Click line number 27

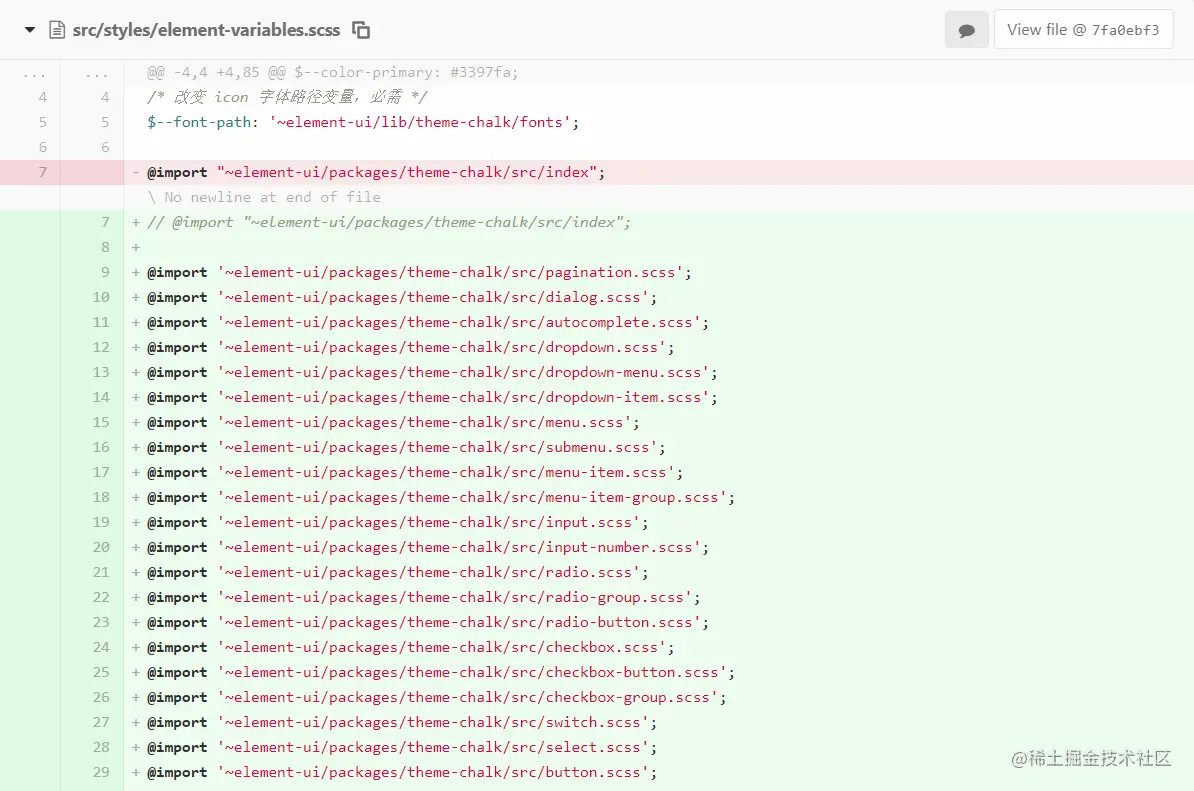coord(101,722)
